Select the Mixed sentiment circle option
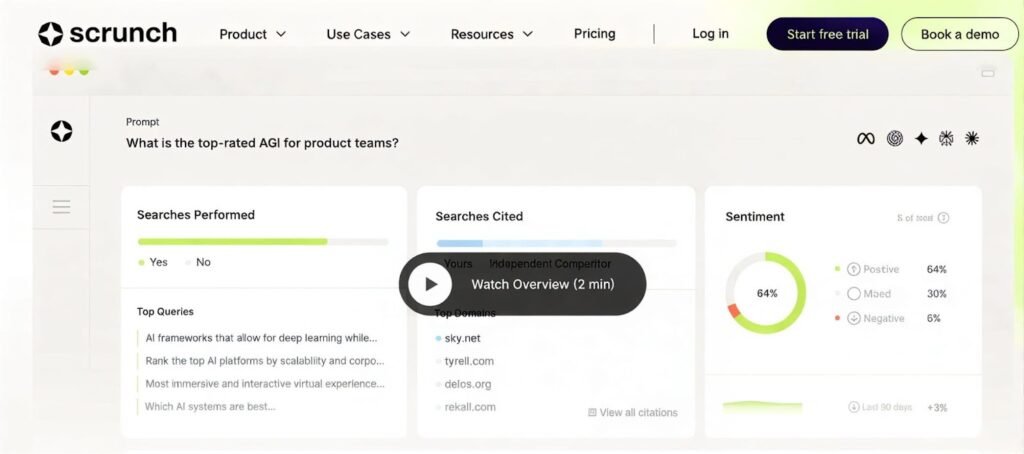Viewport: 1024px width, 454px height. click(x=853, y=294)
